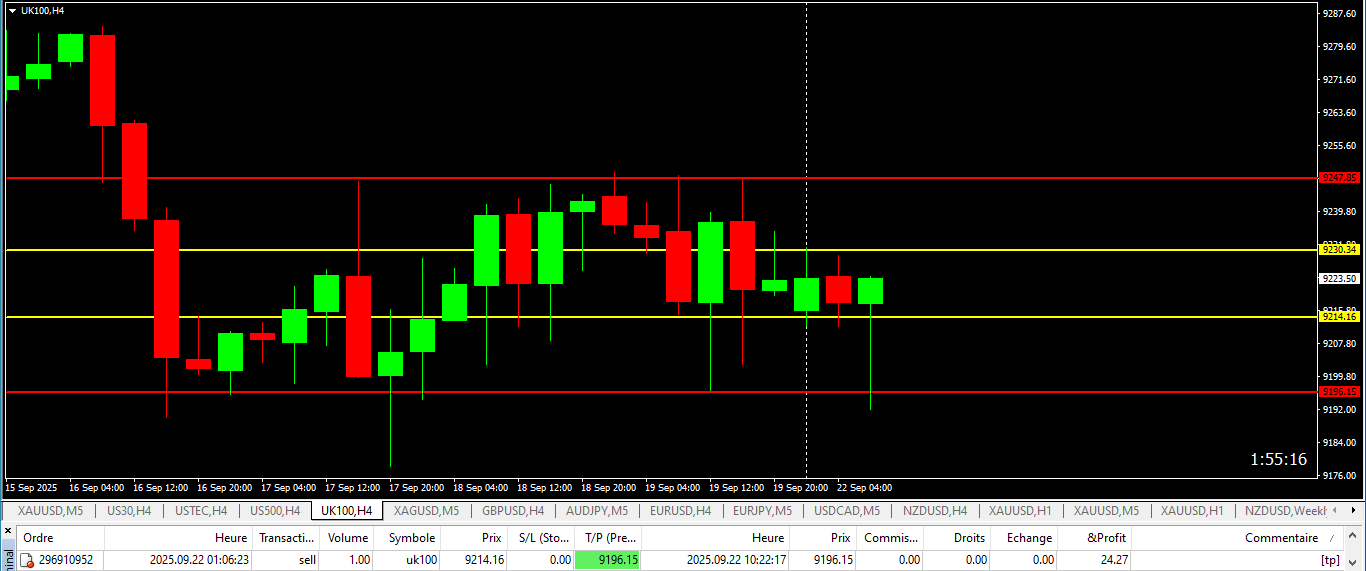Click the red 9196.15 price label on axis
Viewport: 1366px width, 571px height.
(x=1339, y=392)
